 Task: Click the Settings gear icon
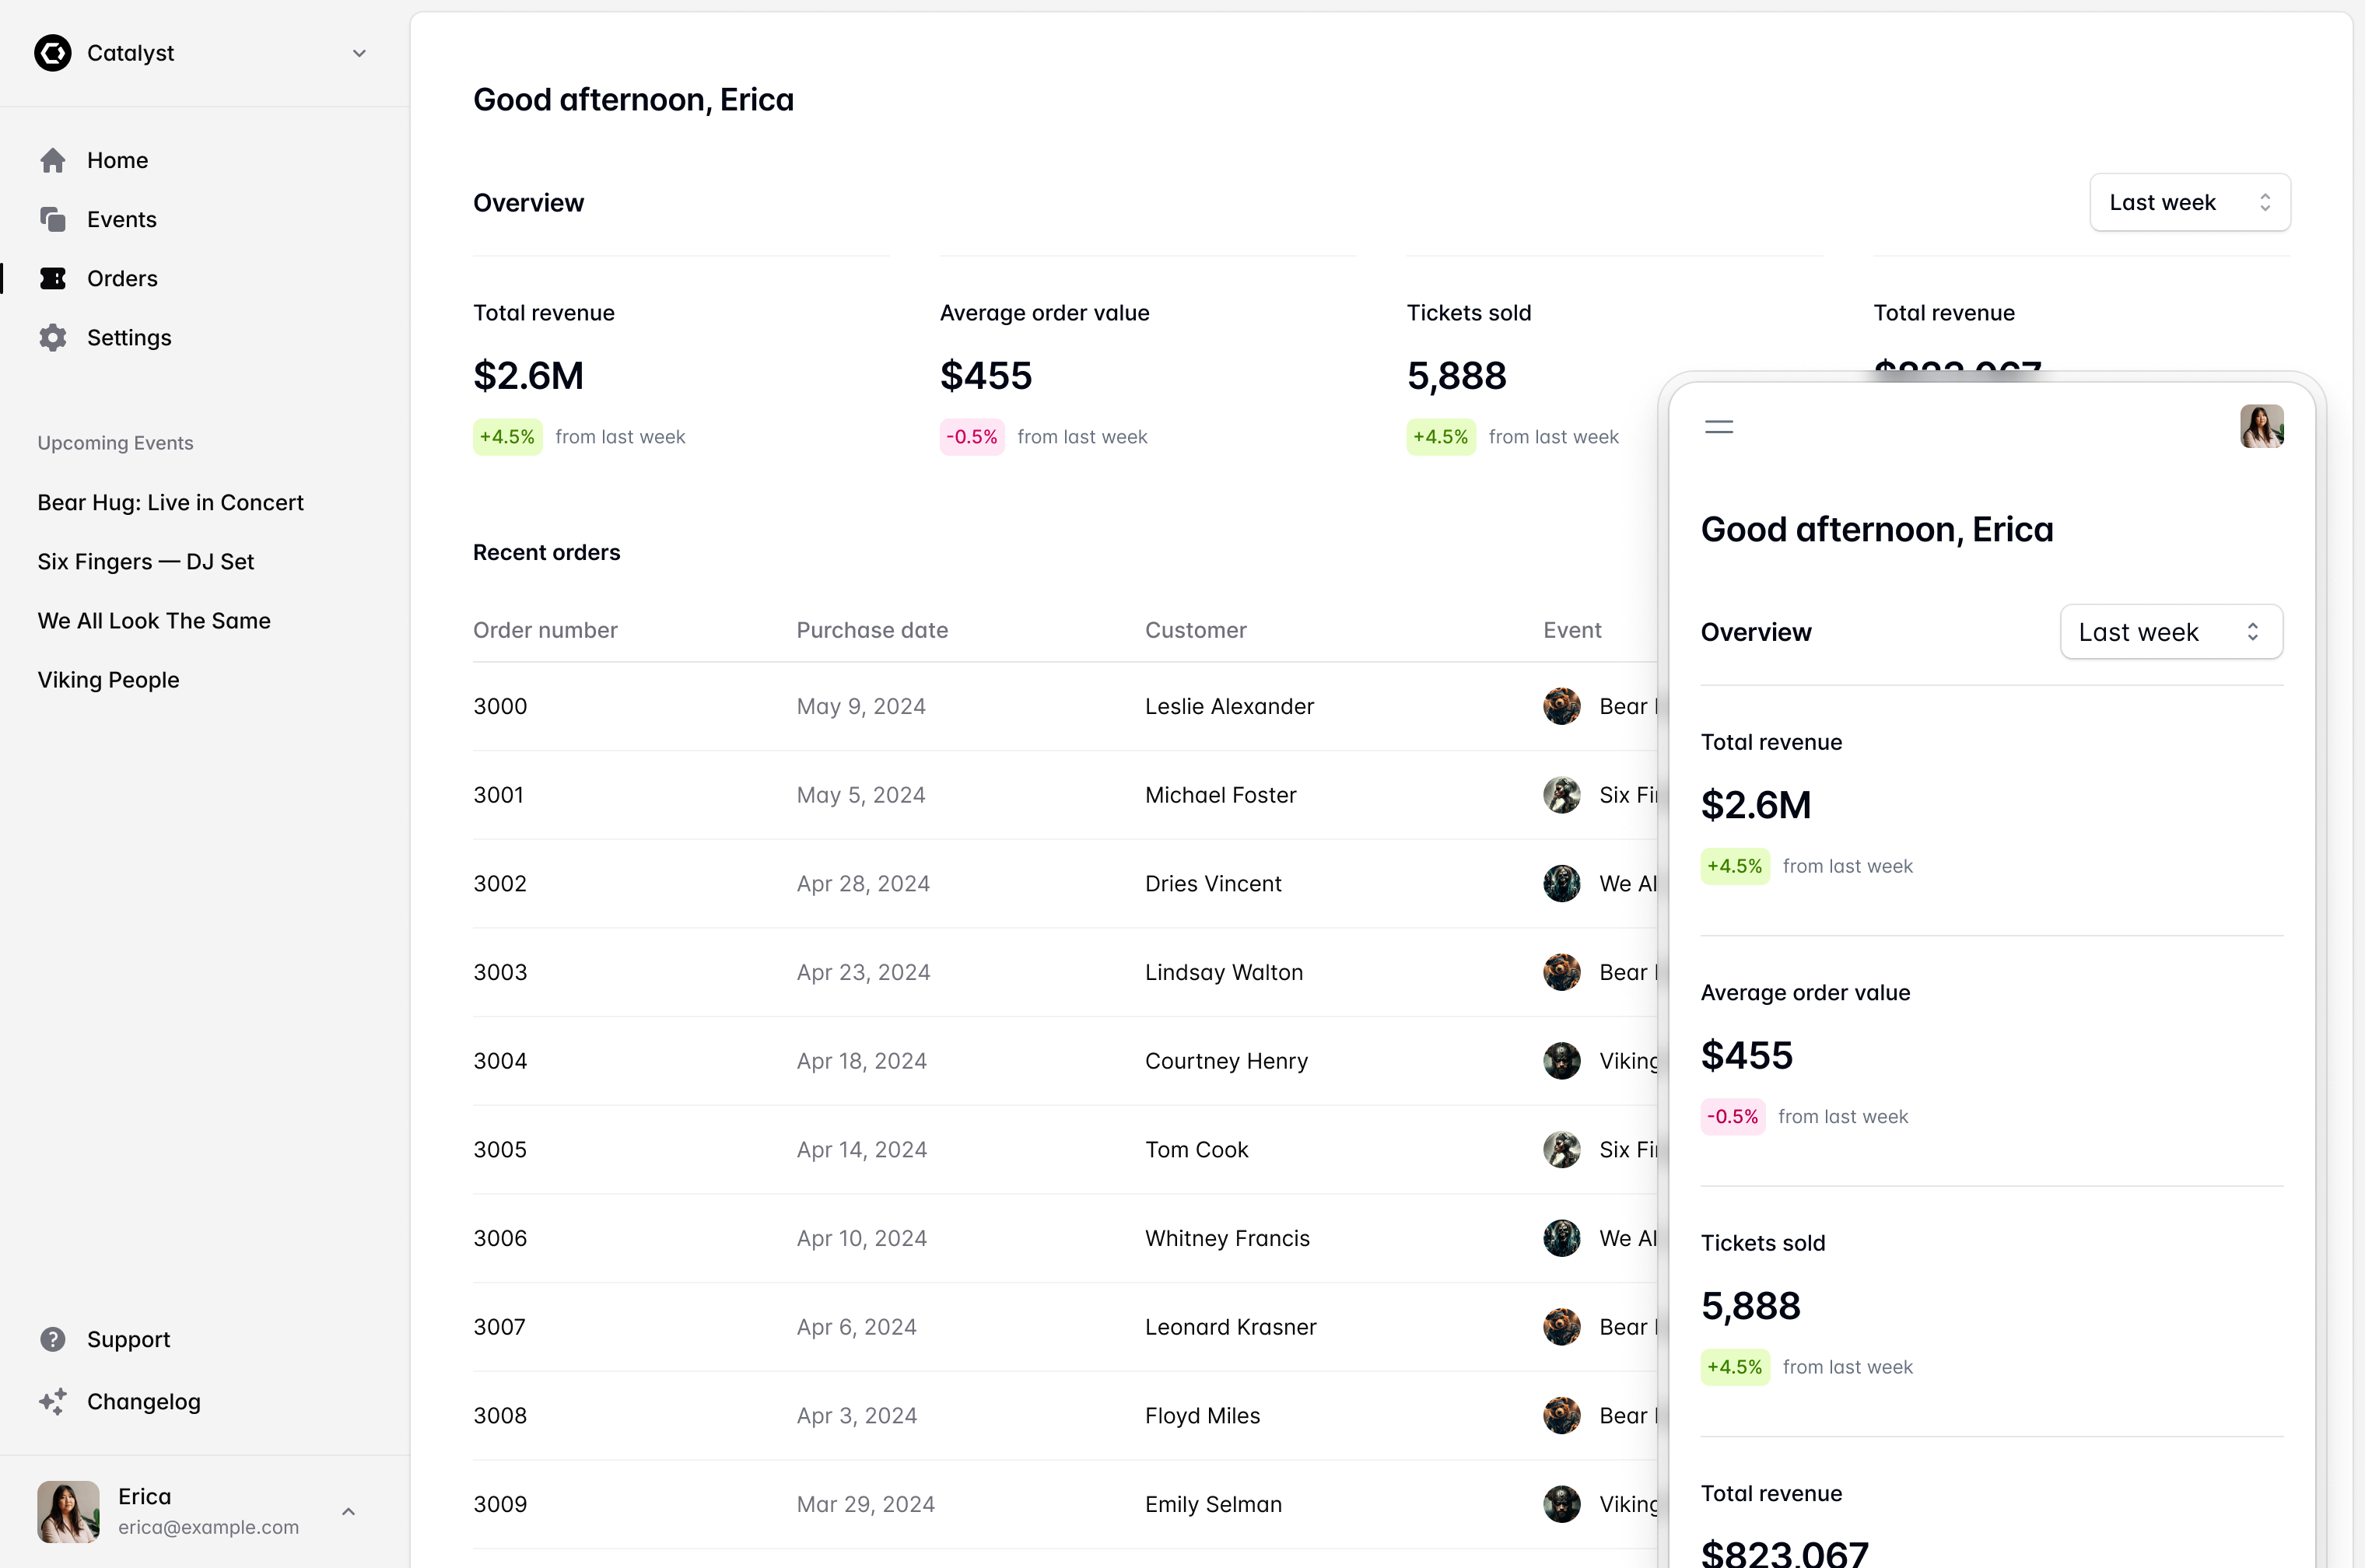pyautogui.click(x=53, y=338)
